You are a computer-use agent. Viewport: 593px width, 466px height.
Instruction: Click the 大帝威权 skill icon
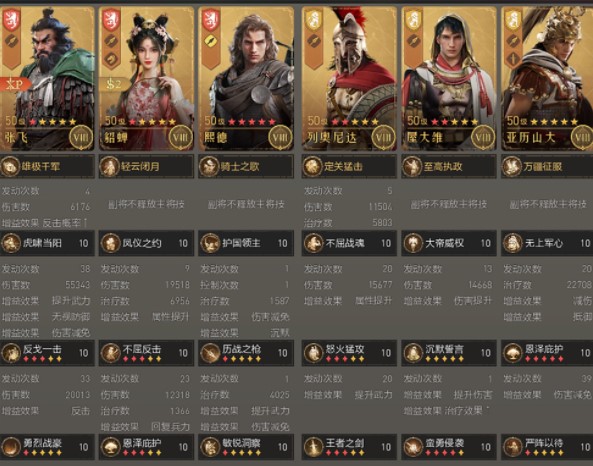pyautogui.click(x=413, y=243)
